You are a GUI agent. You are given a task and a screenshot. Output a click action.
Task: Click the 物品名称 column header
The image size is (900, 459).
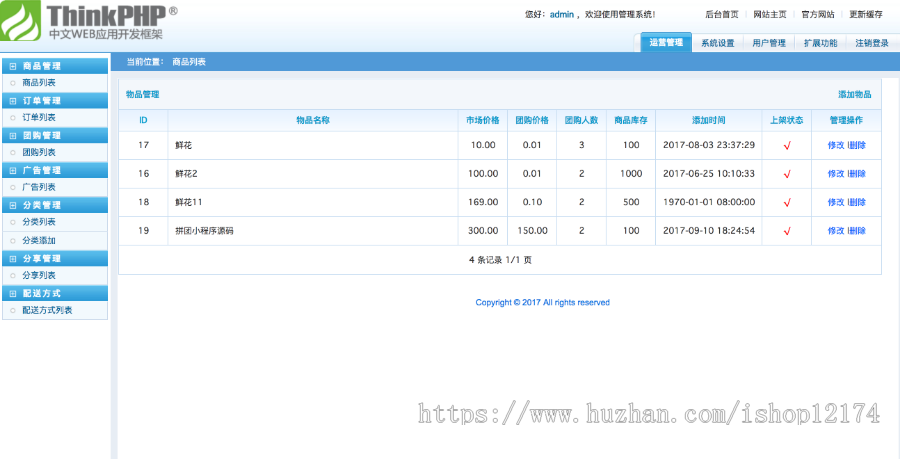click(313, 120)
